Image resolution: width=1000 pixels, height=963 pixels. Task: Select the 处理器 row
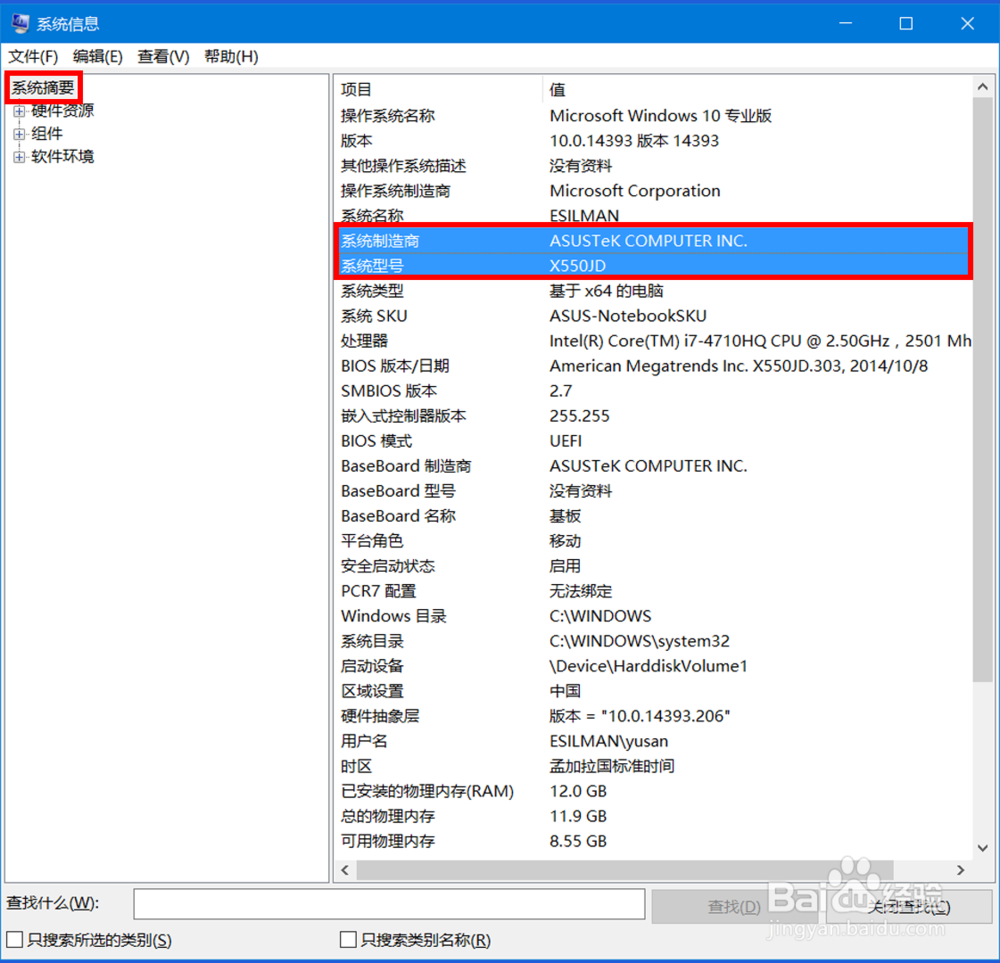[654, 341]
